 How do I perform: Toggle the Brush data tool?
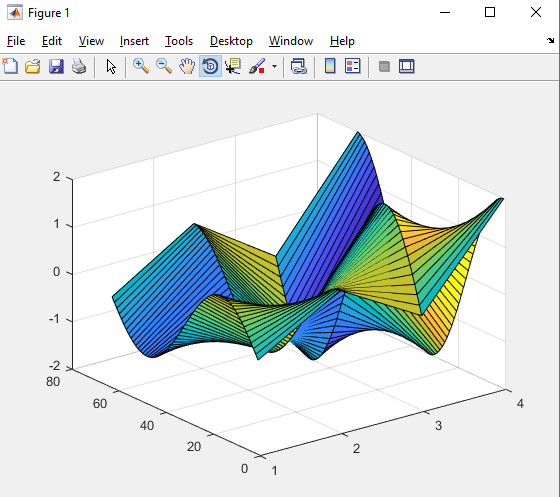257,66
